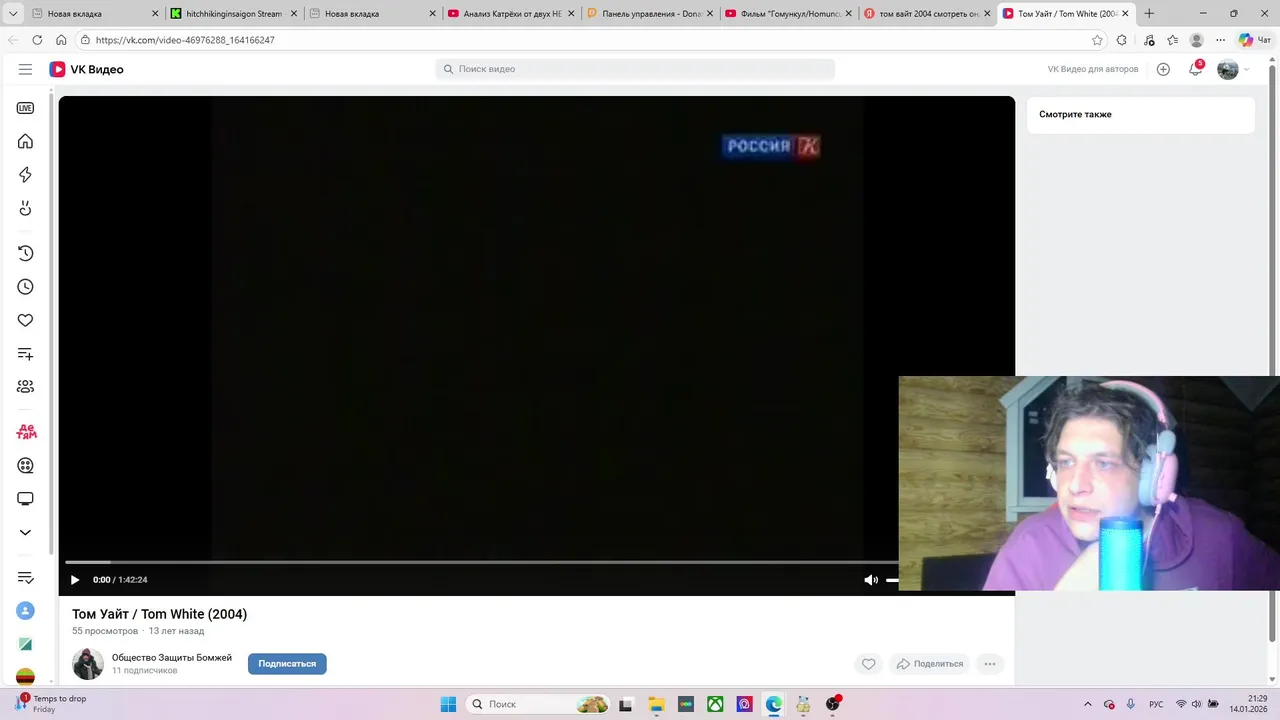Open the notifications bell
1280x720 pixels.
1195,69
